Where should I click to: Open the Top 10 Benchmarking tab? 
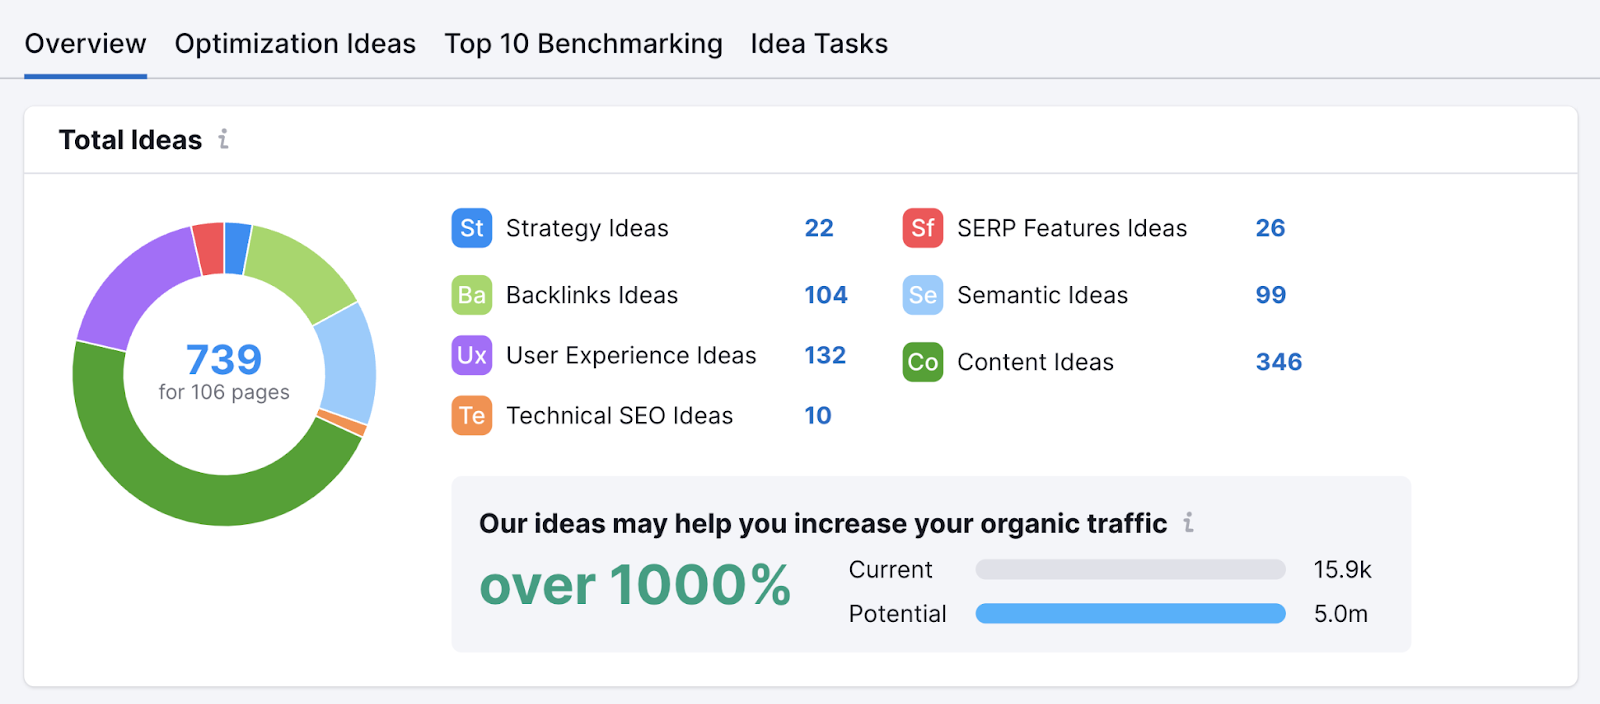click(x=583, y=43)
